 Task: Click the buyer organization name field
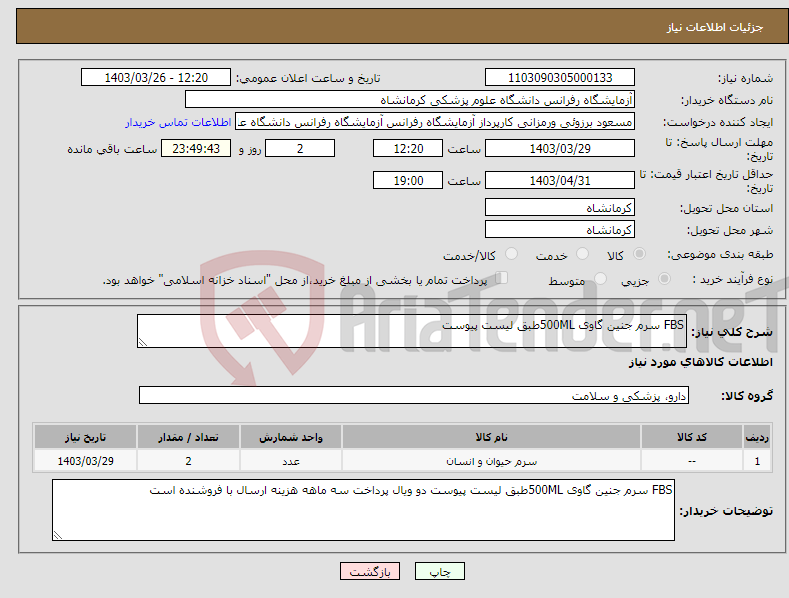(x=410, y=100)
